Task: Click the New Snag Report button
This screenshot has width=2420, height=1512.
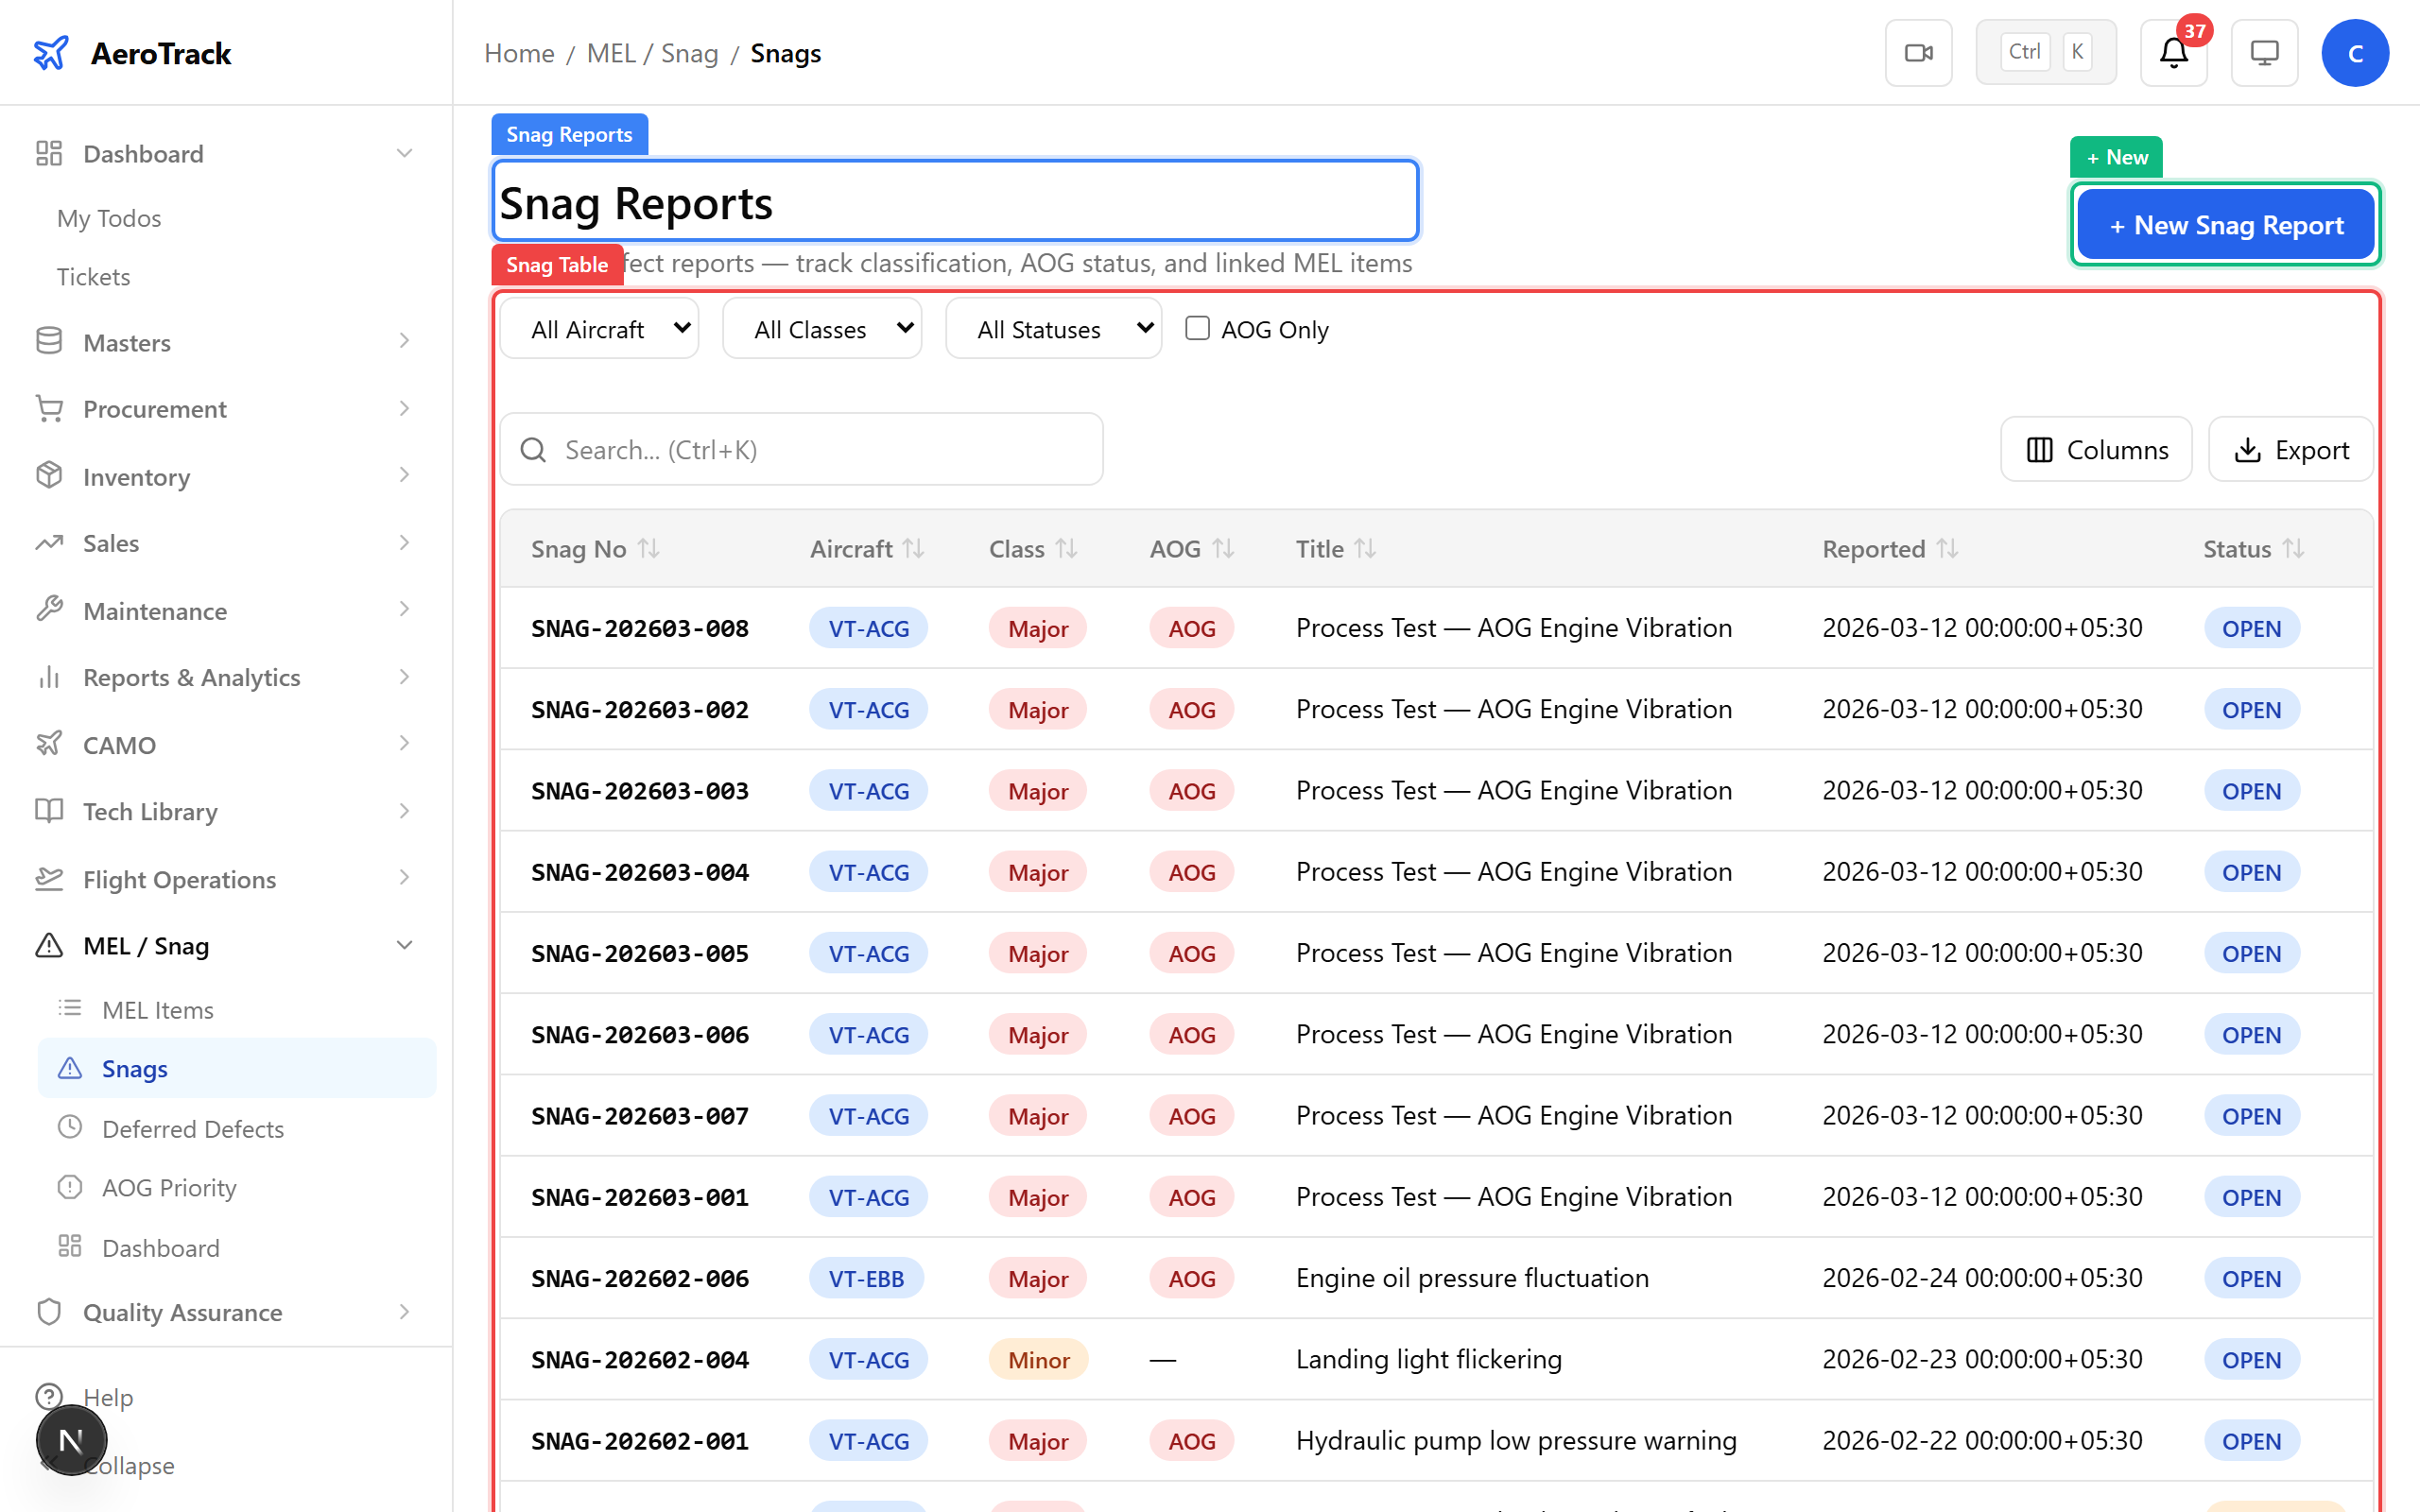Action: coord(2225,224)
